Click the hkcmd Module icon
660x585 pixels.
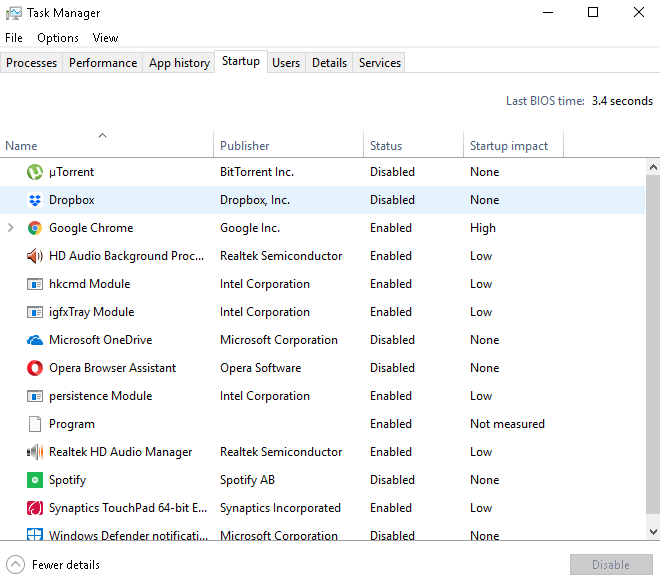35,284
